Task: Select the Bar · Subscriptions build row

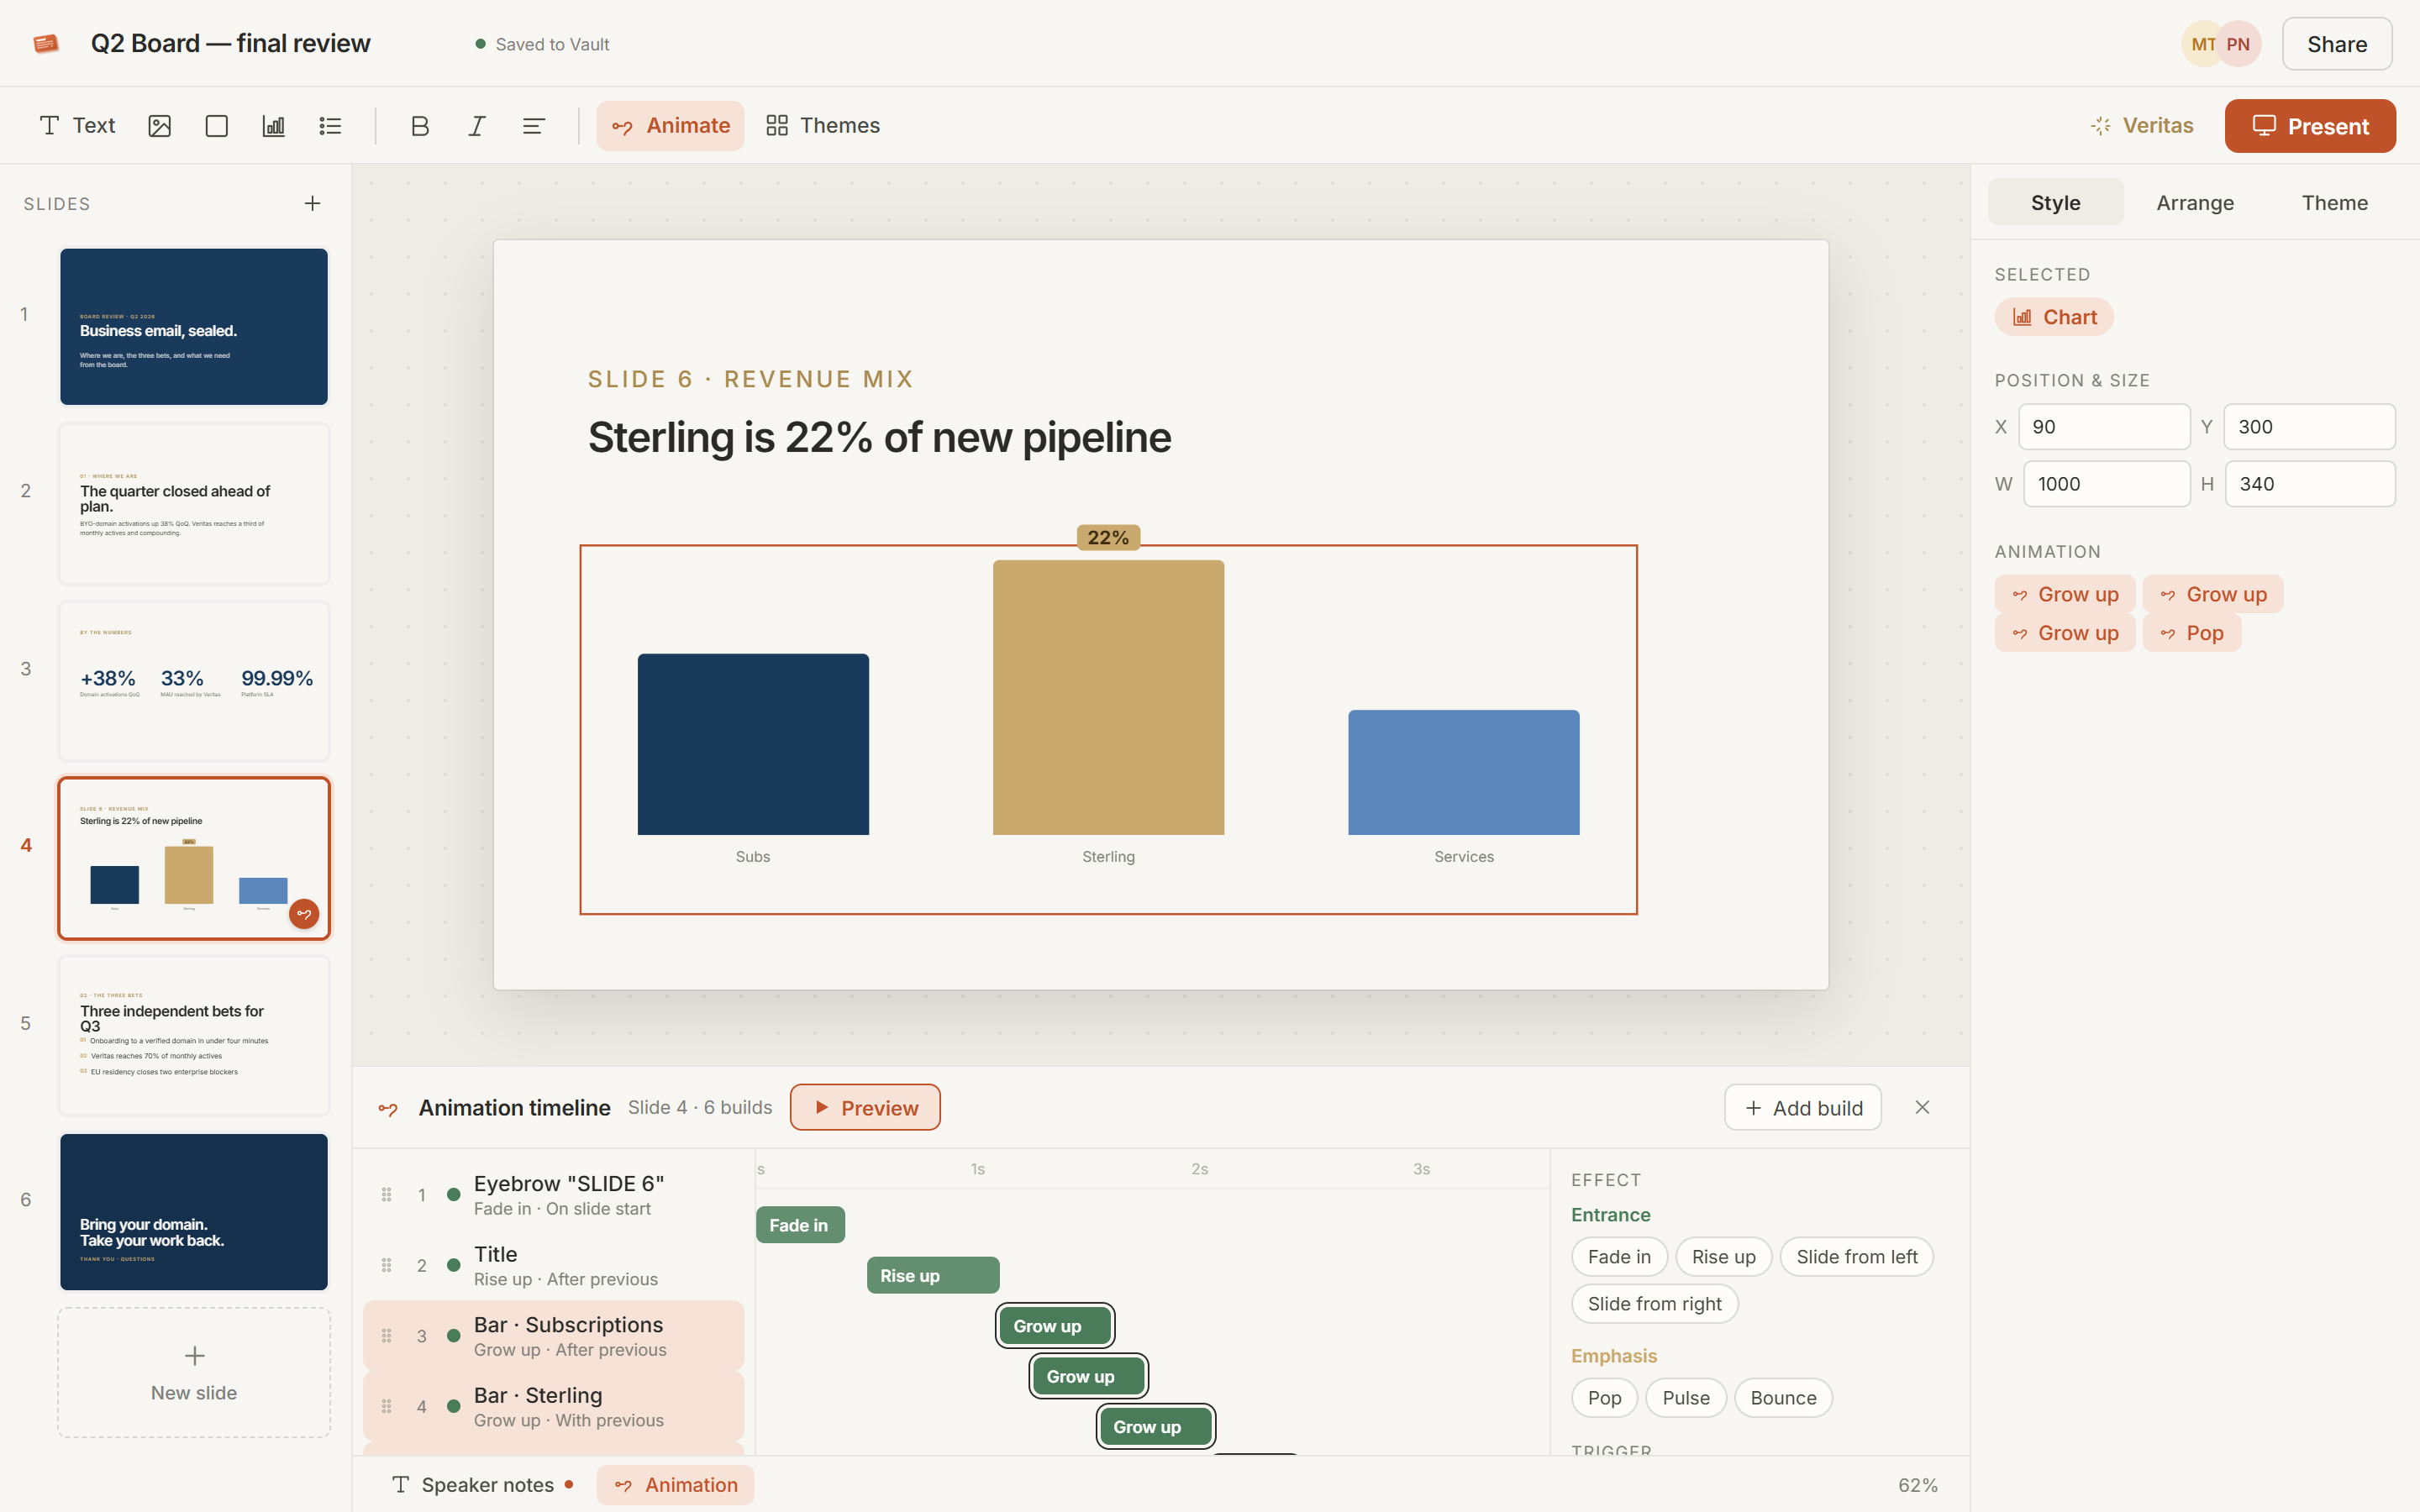Action: click(553, 1336)
